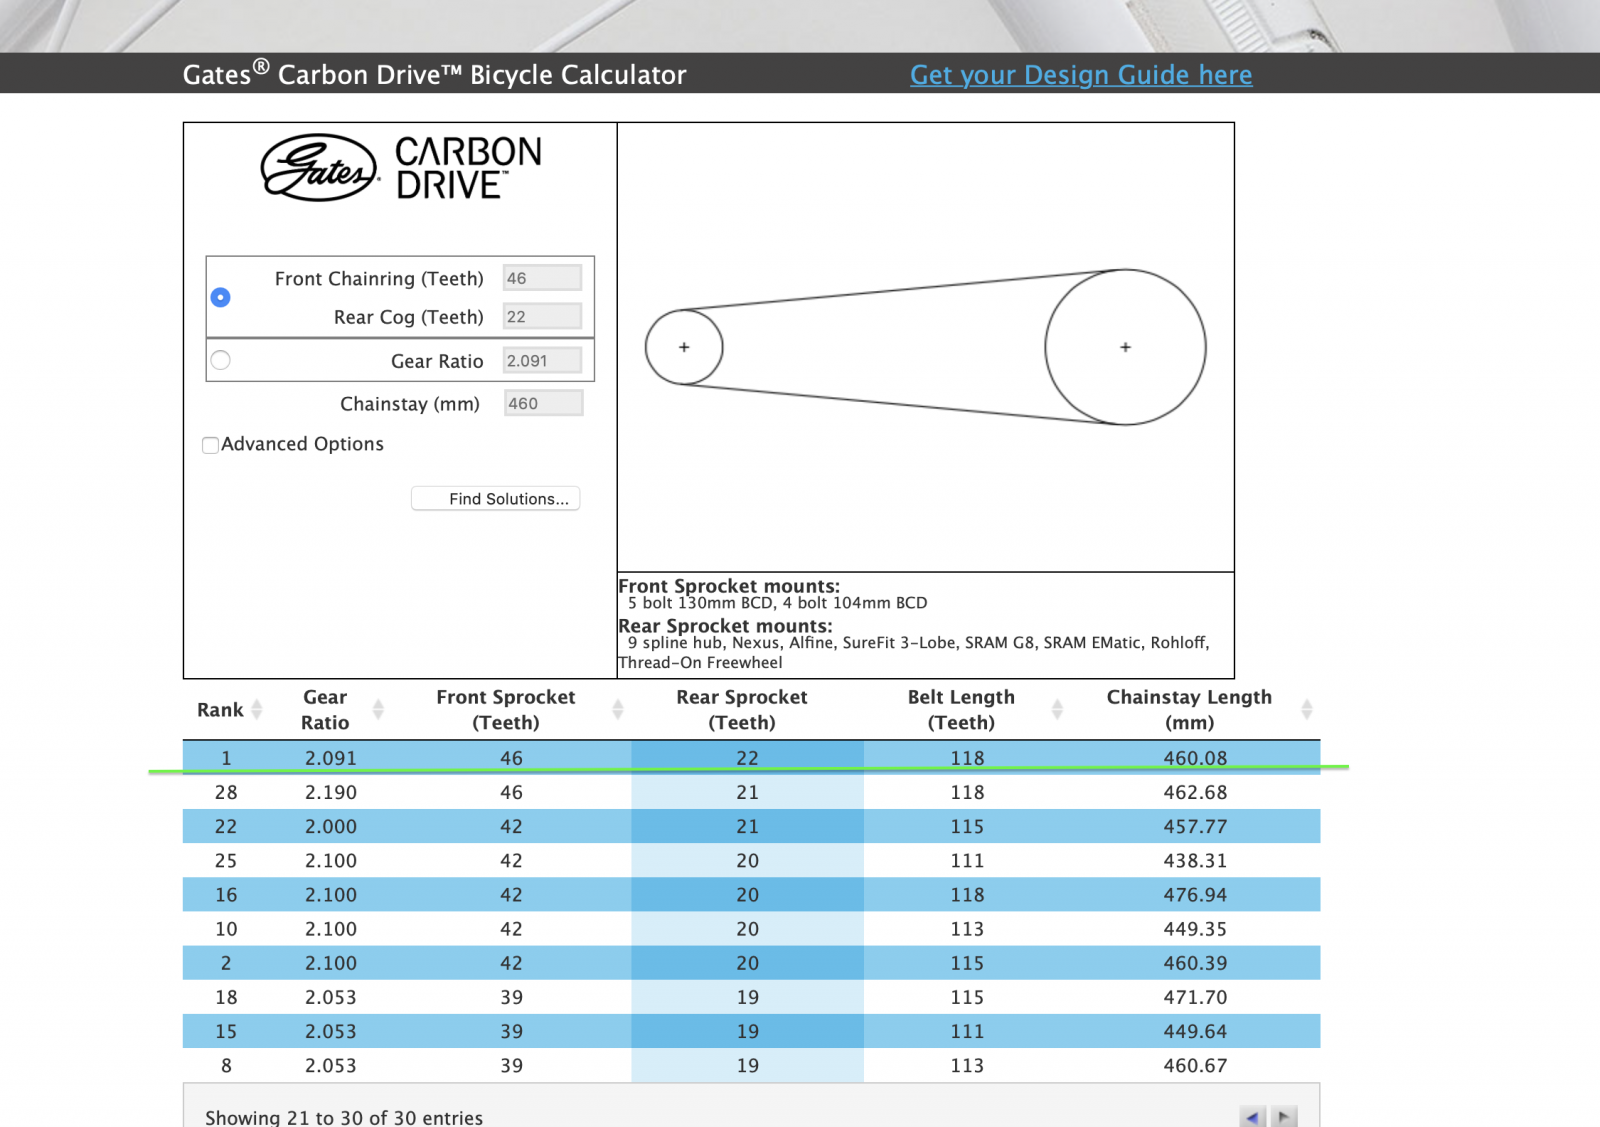Screen dimensions: 1600x1127
Task: Enable the Advanced Options checkbox
Action: click(x=210, y=445)
